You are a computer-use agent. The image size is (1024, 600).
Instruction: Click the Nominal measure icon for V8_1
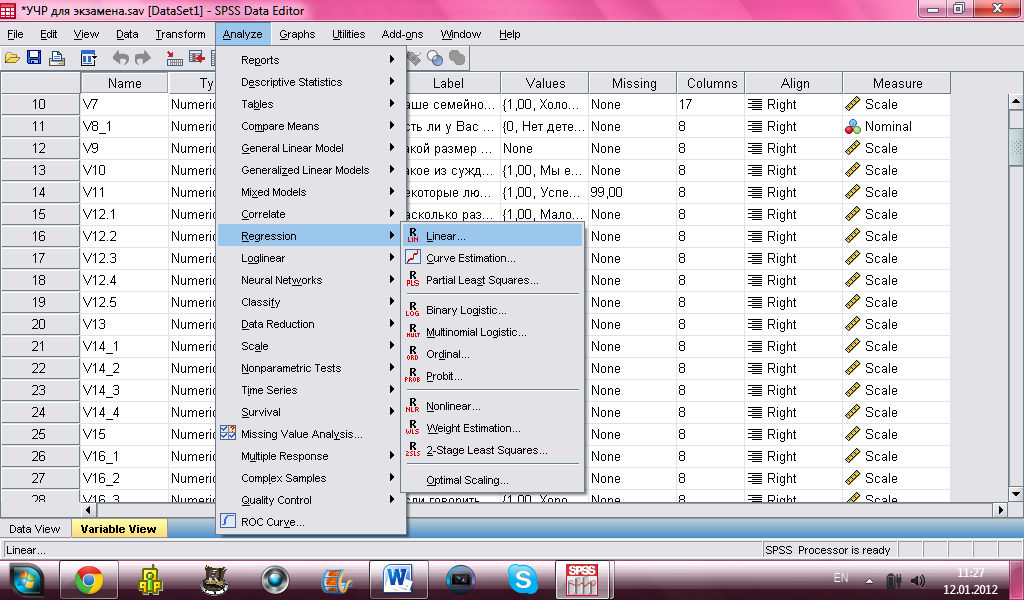pos(852,127)
